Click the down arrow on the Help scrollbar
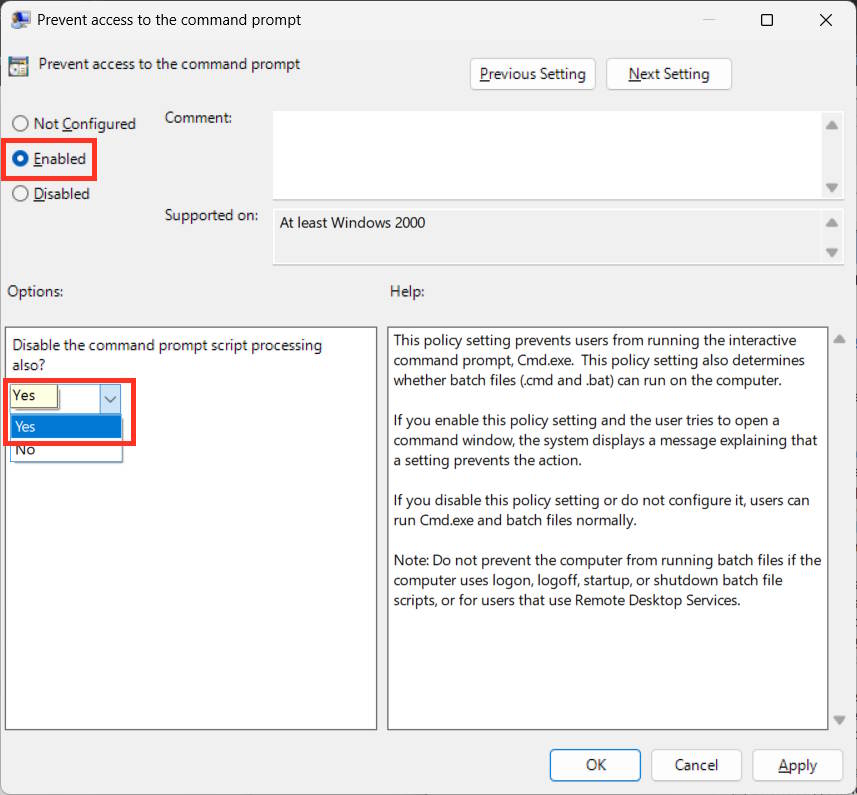 point(838,719)
